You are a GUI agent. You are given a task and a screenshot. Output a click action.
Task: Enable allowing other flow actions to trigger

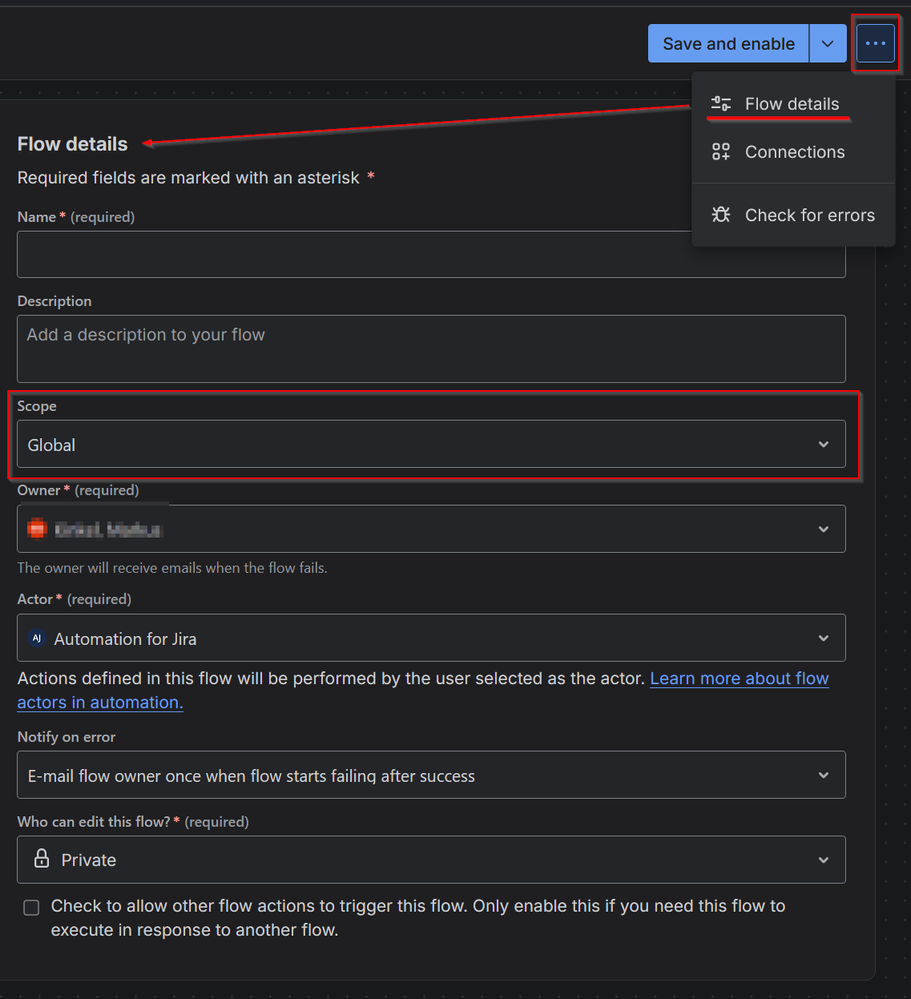click(31, 907)
